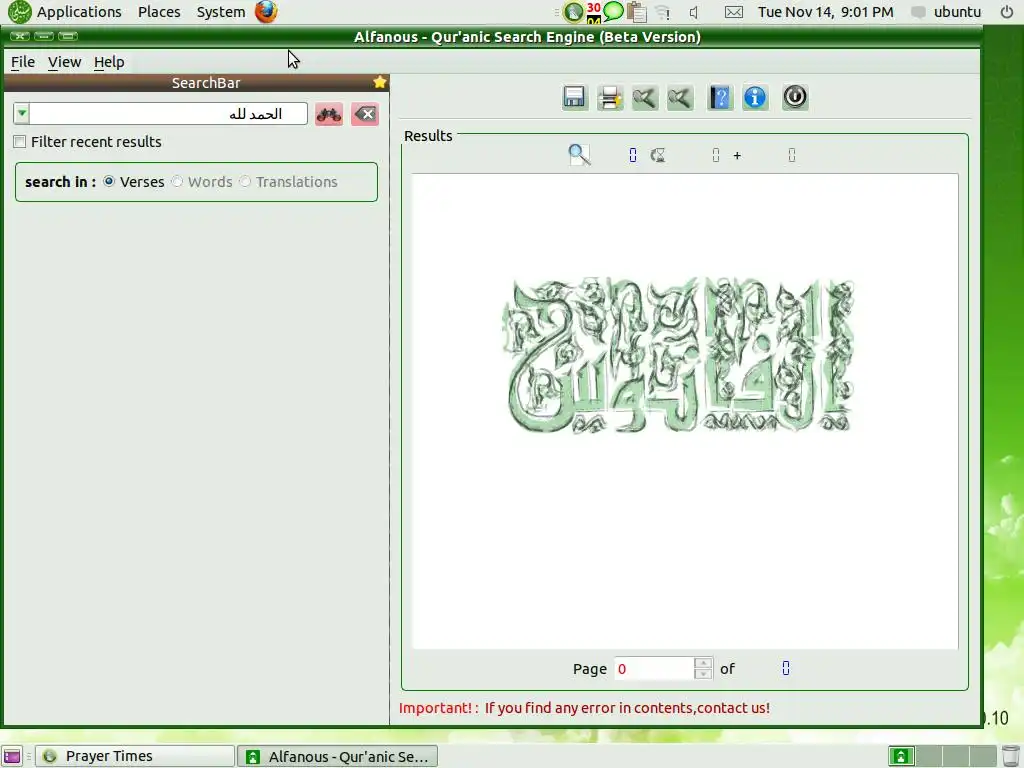Click the tool icon beside the printer
The image size is (1024, 768).
point(645,98)
